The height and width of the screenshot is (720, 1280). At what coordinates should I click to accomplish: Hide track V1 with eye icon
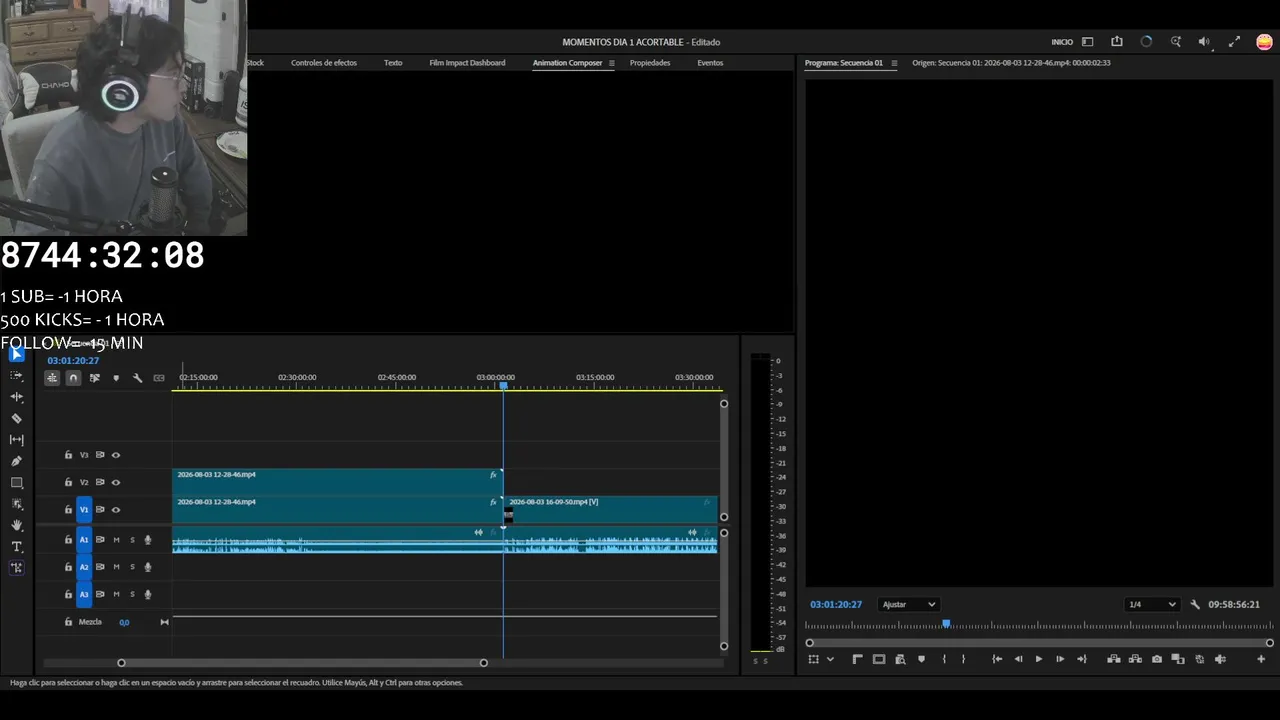[116, 510]
